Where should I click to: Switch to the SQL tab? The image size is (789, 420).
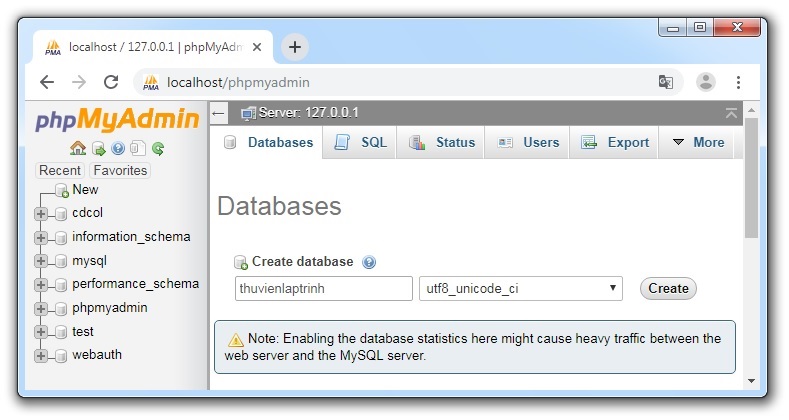coord(362,143)
